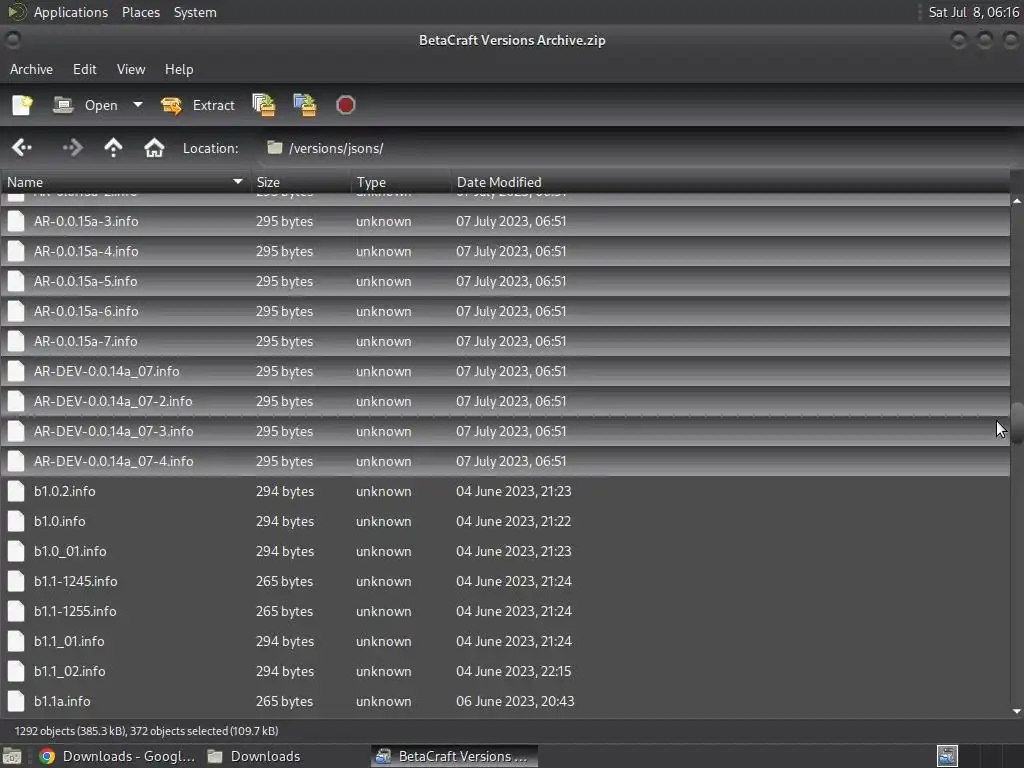Switch to the Downloads folder taskbar window

pyautogui.click(x=255, y=756)
